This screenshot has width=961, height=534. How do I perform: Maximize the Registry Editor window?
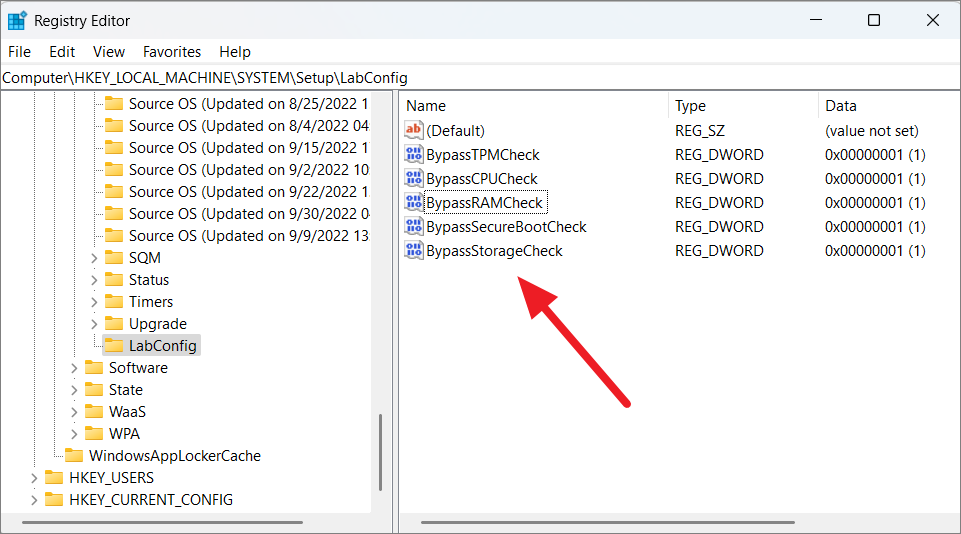(874, 20)
